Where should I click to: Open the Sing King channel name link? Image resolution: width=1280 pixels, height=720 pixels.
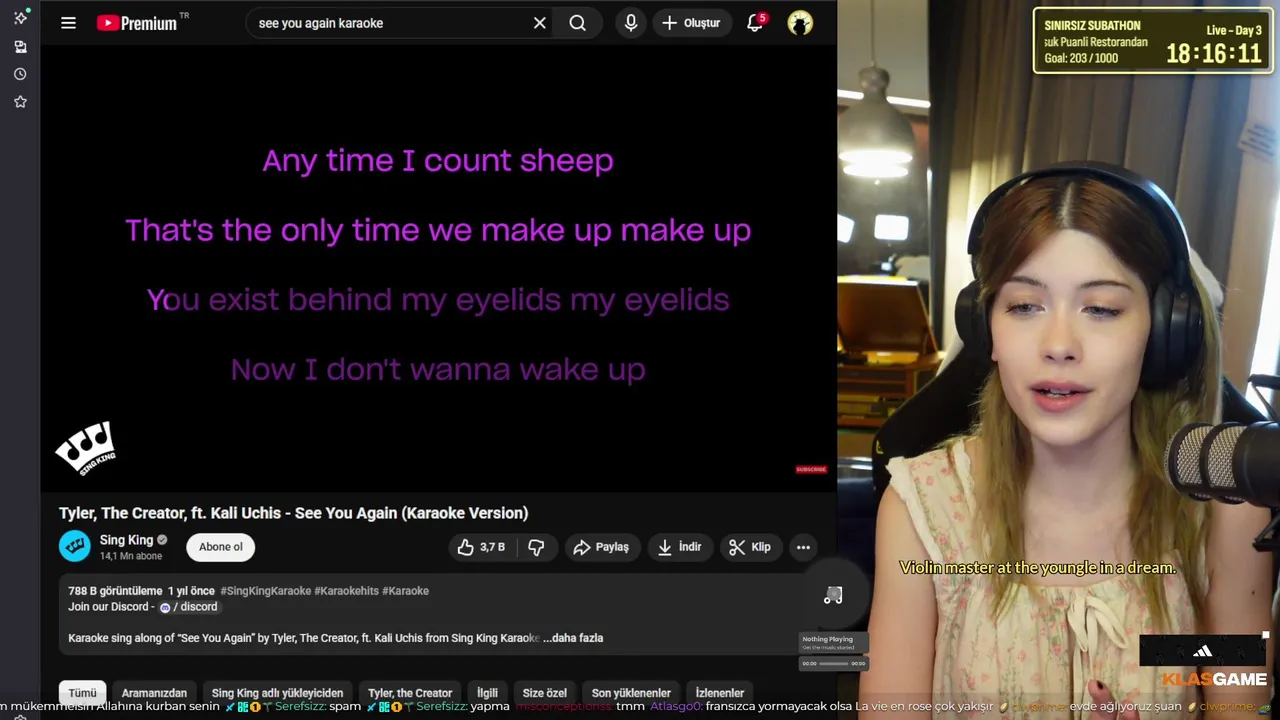(x=126, y=540)
